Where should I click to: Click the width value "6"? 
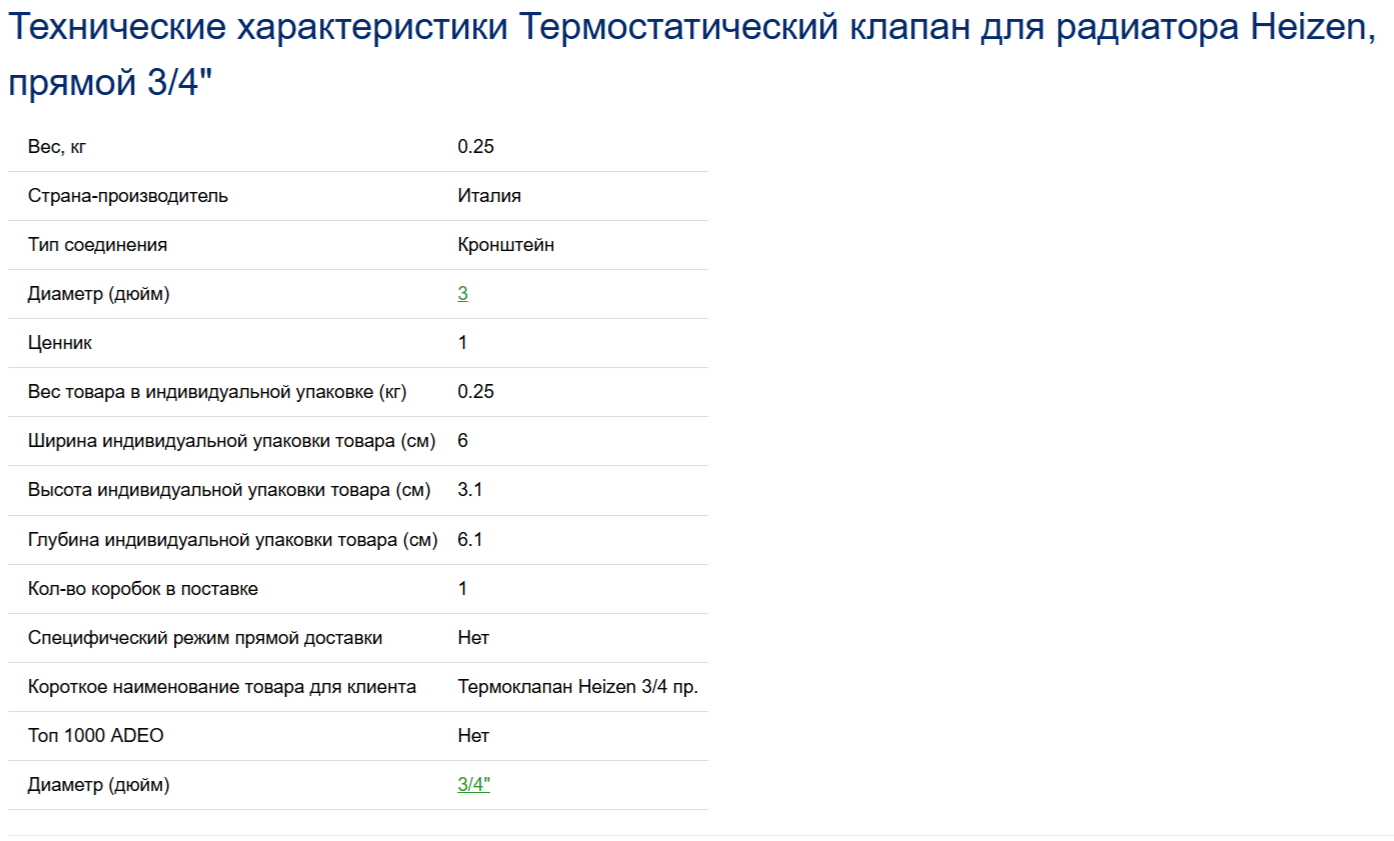tap(463, 441)
